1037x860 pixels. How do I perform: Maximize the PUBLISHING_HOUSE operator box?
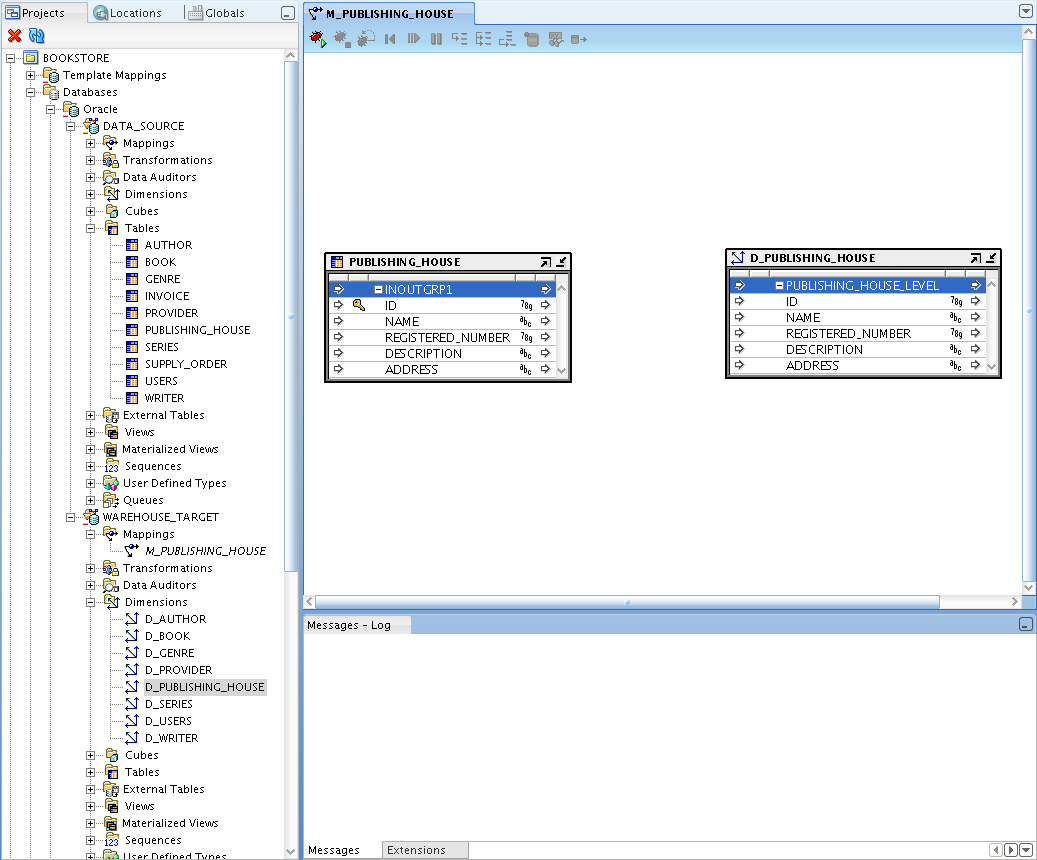tap(546, 262)
